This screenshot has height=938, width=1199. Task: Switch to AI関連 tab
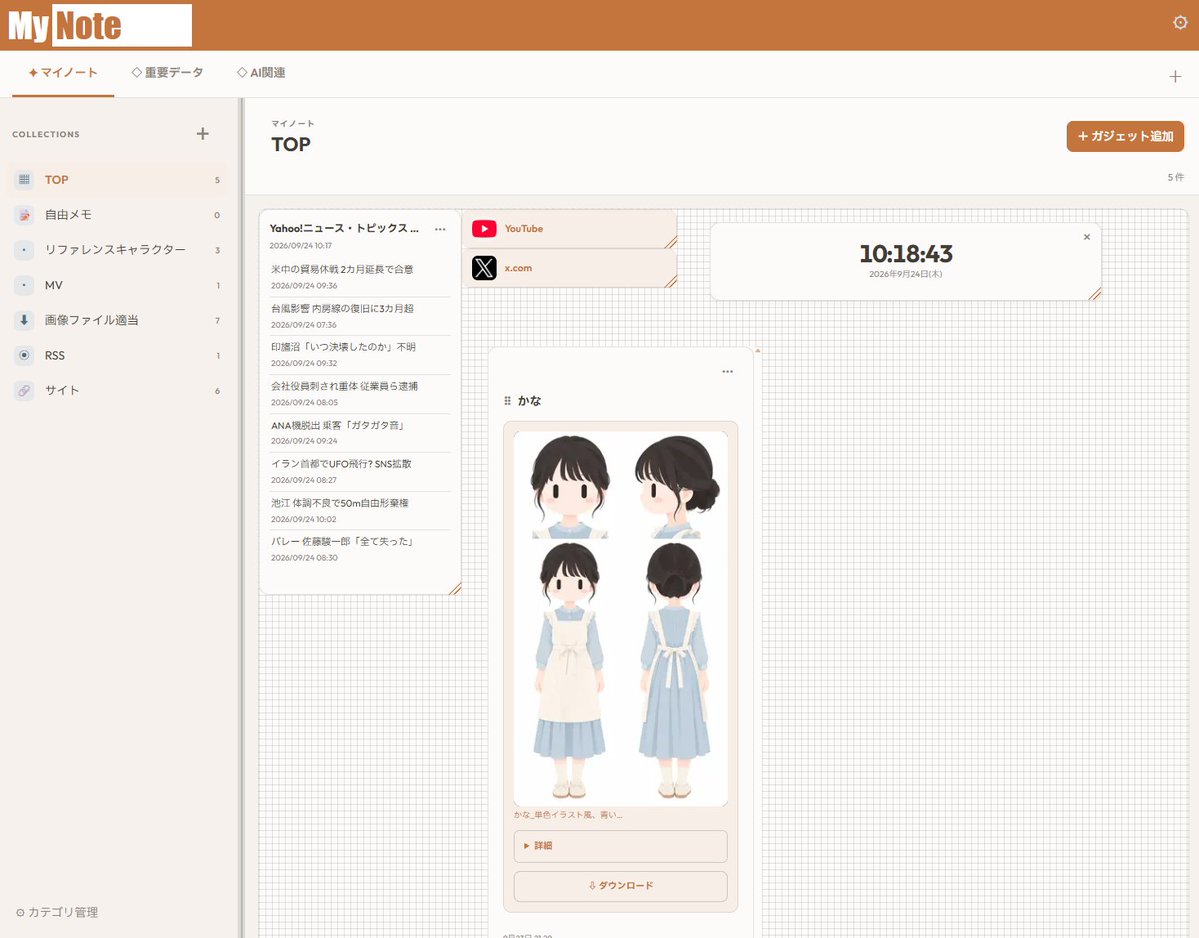pyautogui.click(x=261, y=73)
